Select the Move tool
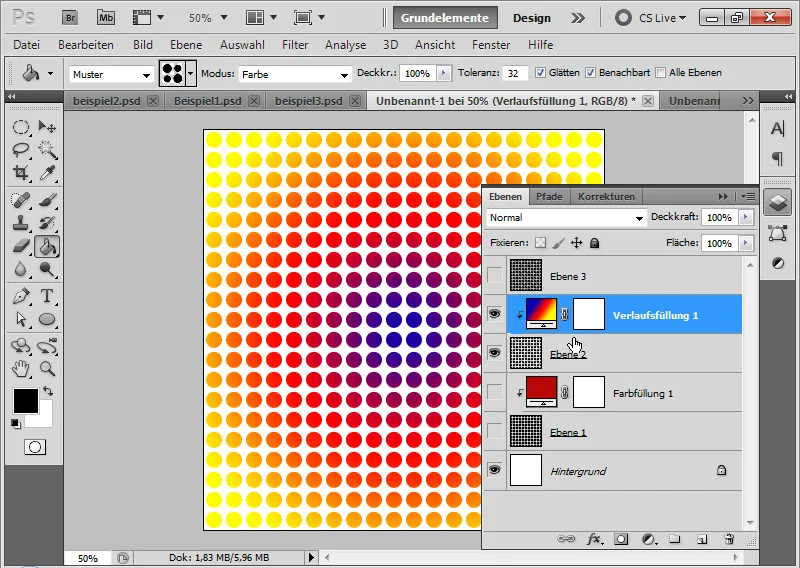Screen dimensions: 800x568 tap(47, 127)
